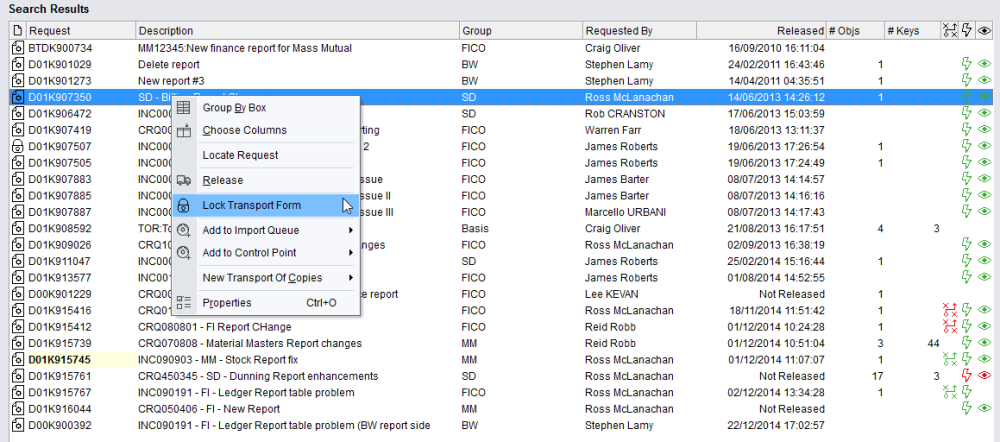Click the icon next to Add to Import Queue
This screenshot has height=442, width=1000.
184,230
